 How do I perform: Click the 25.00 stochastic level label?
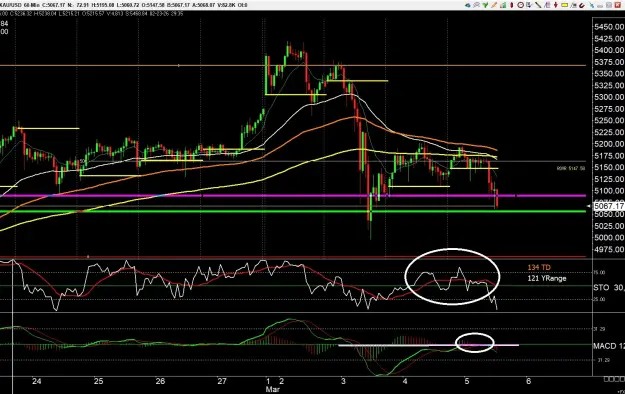599,299
